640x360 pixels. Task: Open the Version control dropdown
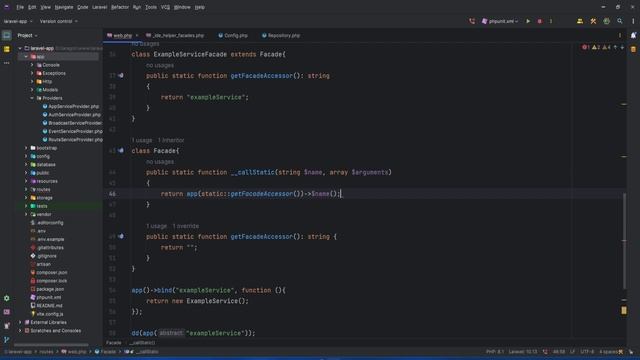58,21
